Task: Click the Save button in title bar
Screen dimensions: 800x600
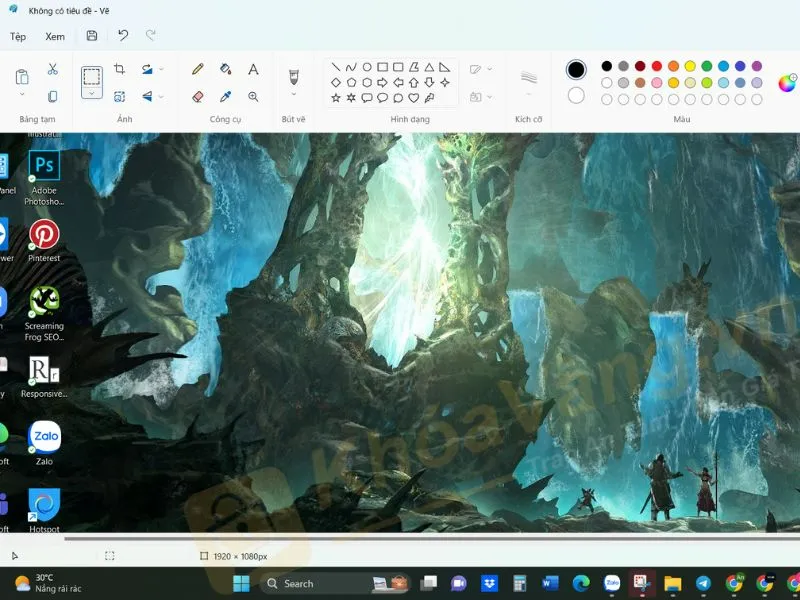Action: [92, 36]
